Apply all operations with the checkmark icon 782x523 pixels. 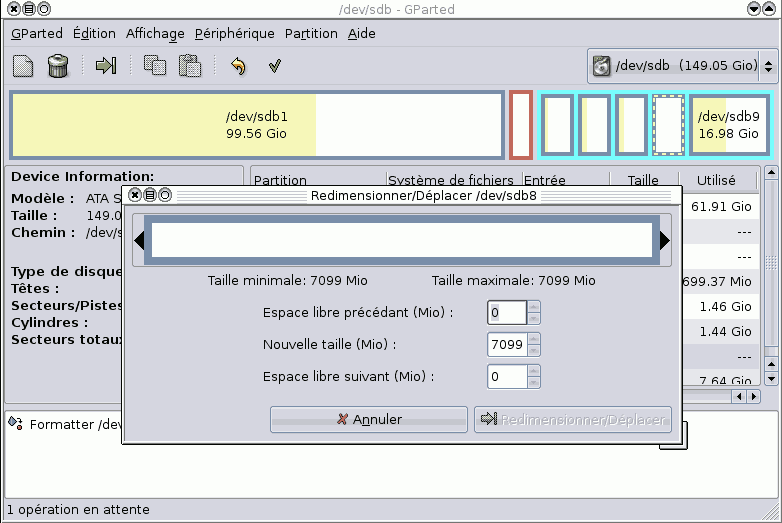coord(273,66)
